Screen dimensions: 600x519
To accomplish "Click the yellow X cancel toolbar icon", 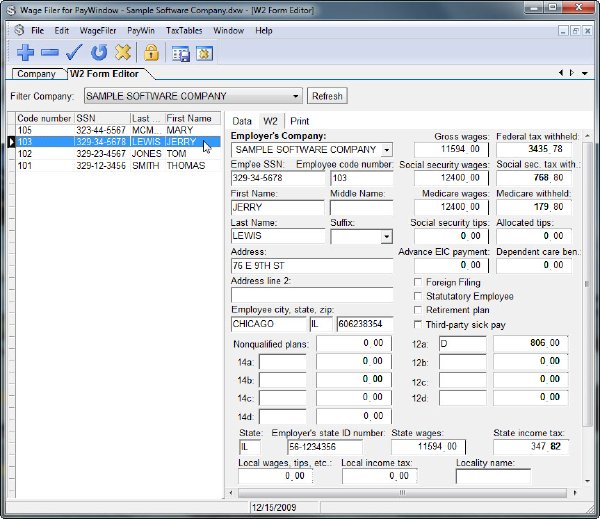I will coord(123,53).
